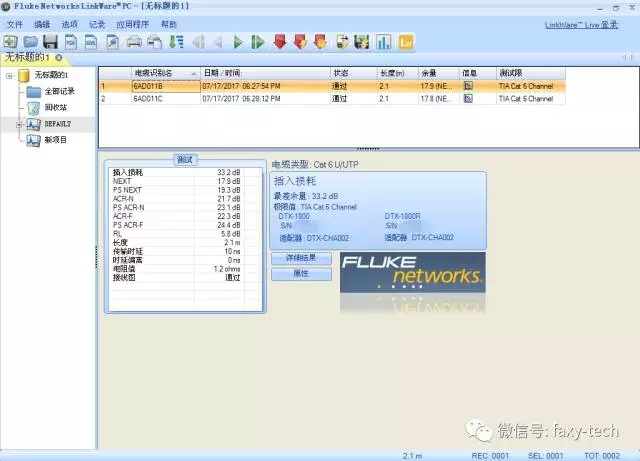The width and height of the screenshot is (640, 461).
Task: Sort by 电缆识别名 column header
Action: click(166, 73)
